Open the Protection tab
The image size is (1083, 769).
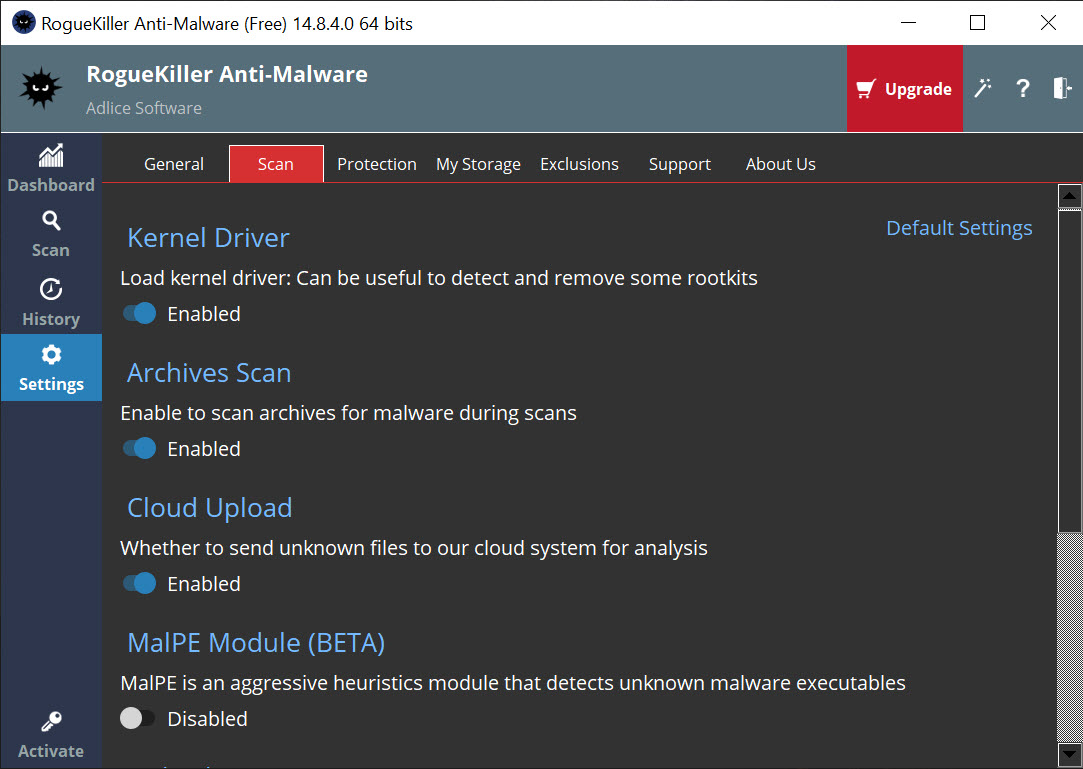coord(377,165)
